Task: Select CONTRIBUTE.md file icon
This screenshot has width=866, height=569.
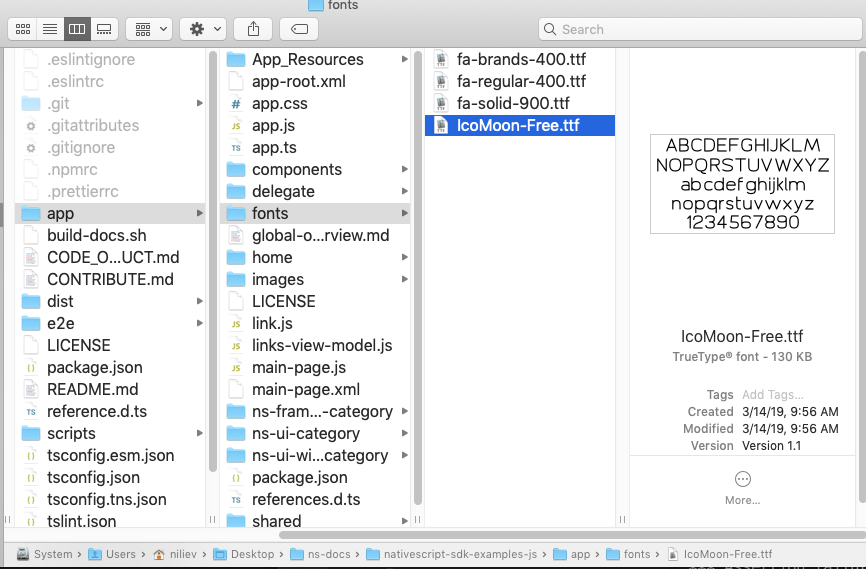Action: pos(31,280)
